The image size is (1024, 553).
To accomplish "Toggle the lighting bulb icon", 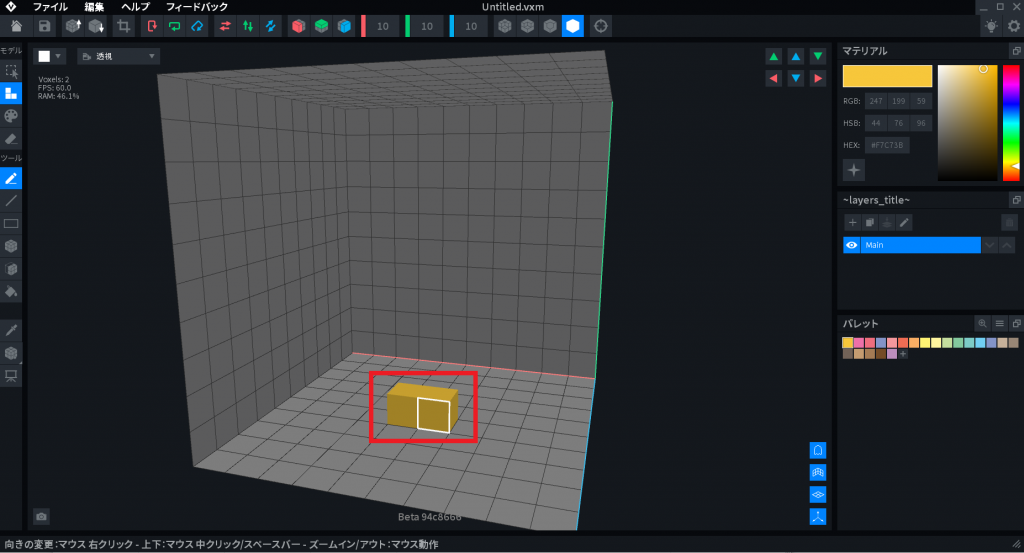I will (990, 26).
